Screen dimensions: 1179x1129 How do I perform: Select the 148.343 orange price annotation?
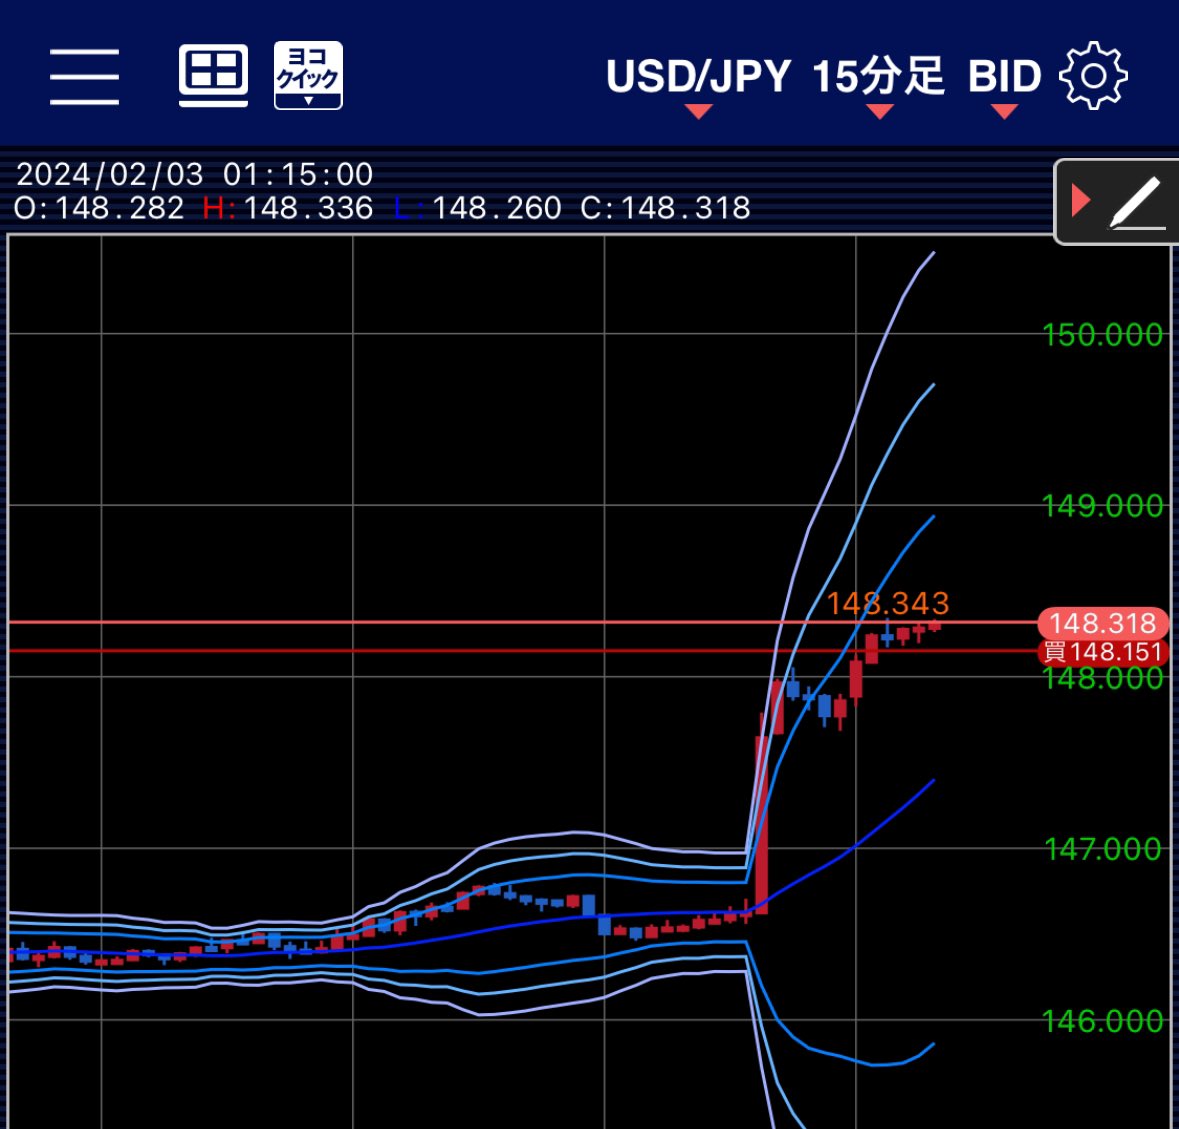pyautogui.click(x=890, y=604)
